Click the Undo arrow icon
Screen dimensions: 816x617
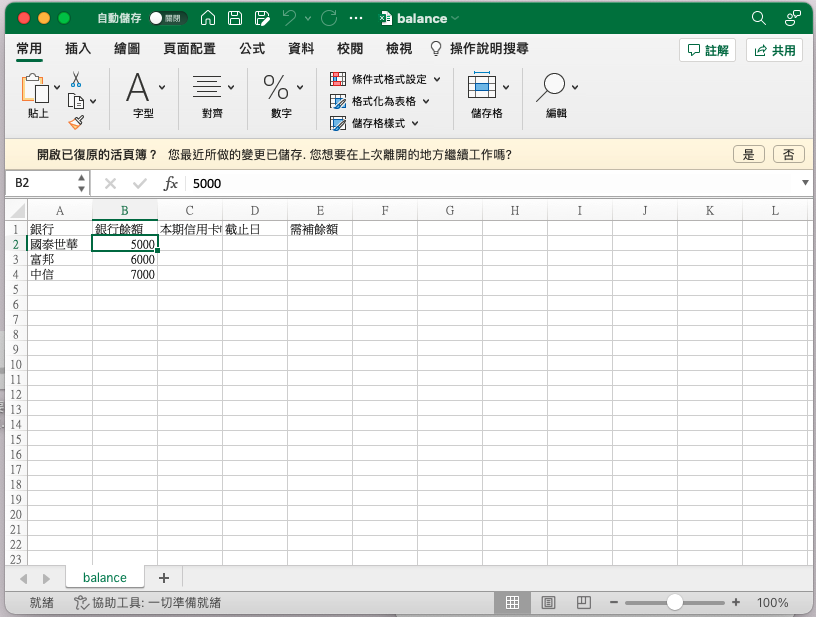289,18
